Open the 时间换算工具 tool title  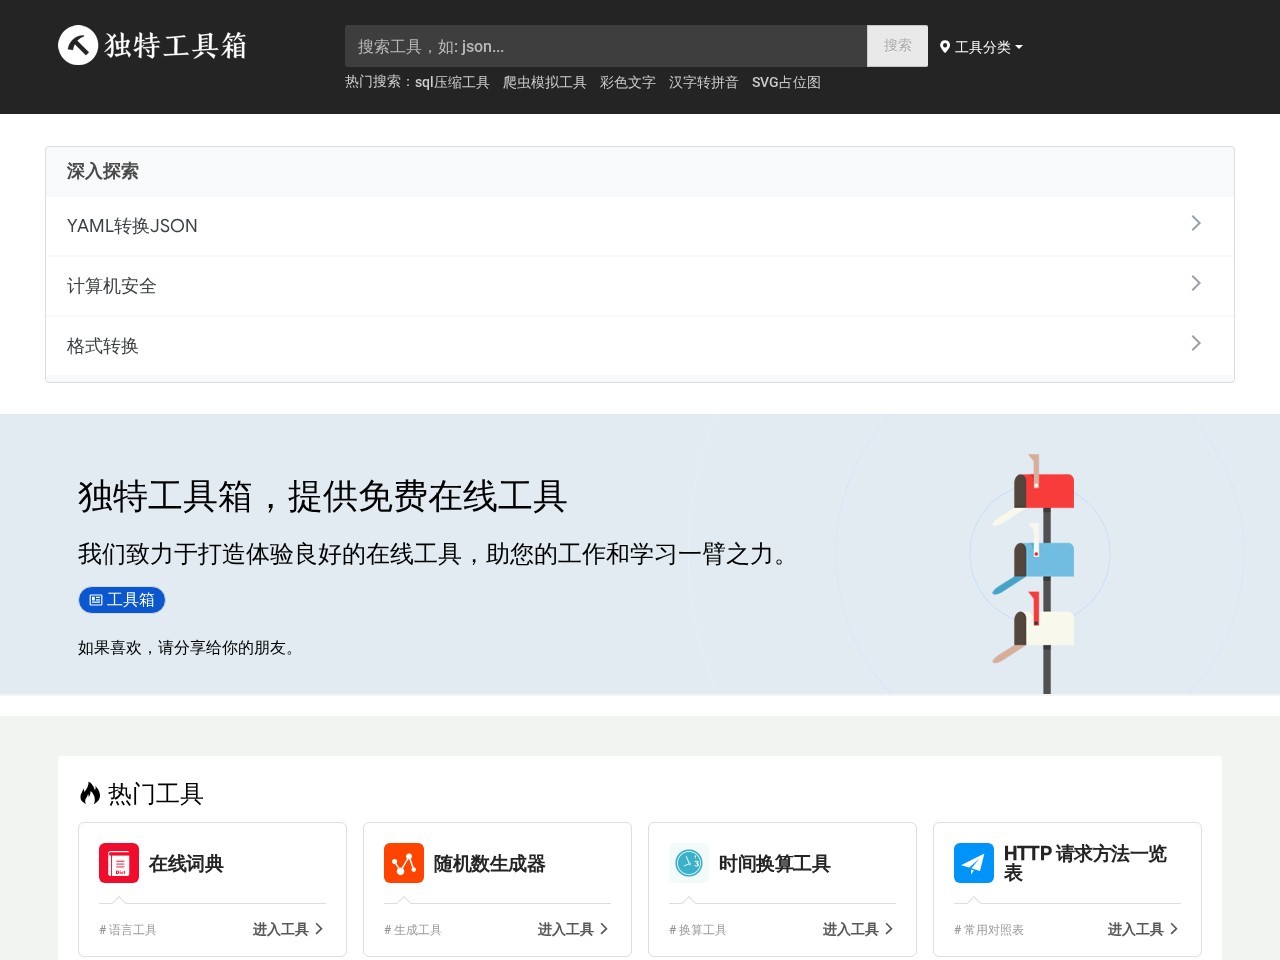coord(775,864)
